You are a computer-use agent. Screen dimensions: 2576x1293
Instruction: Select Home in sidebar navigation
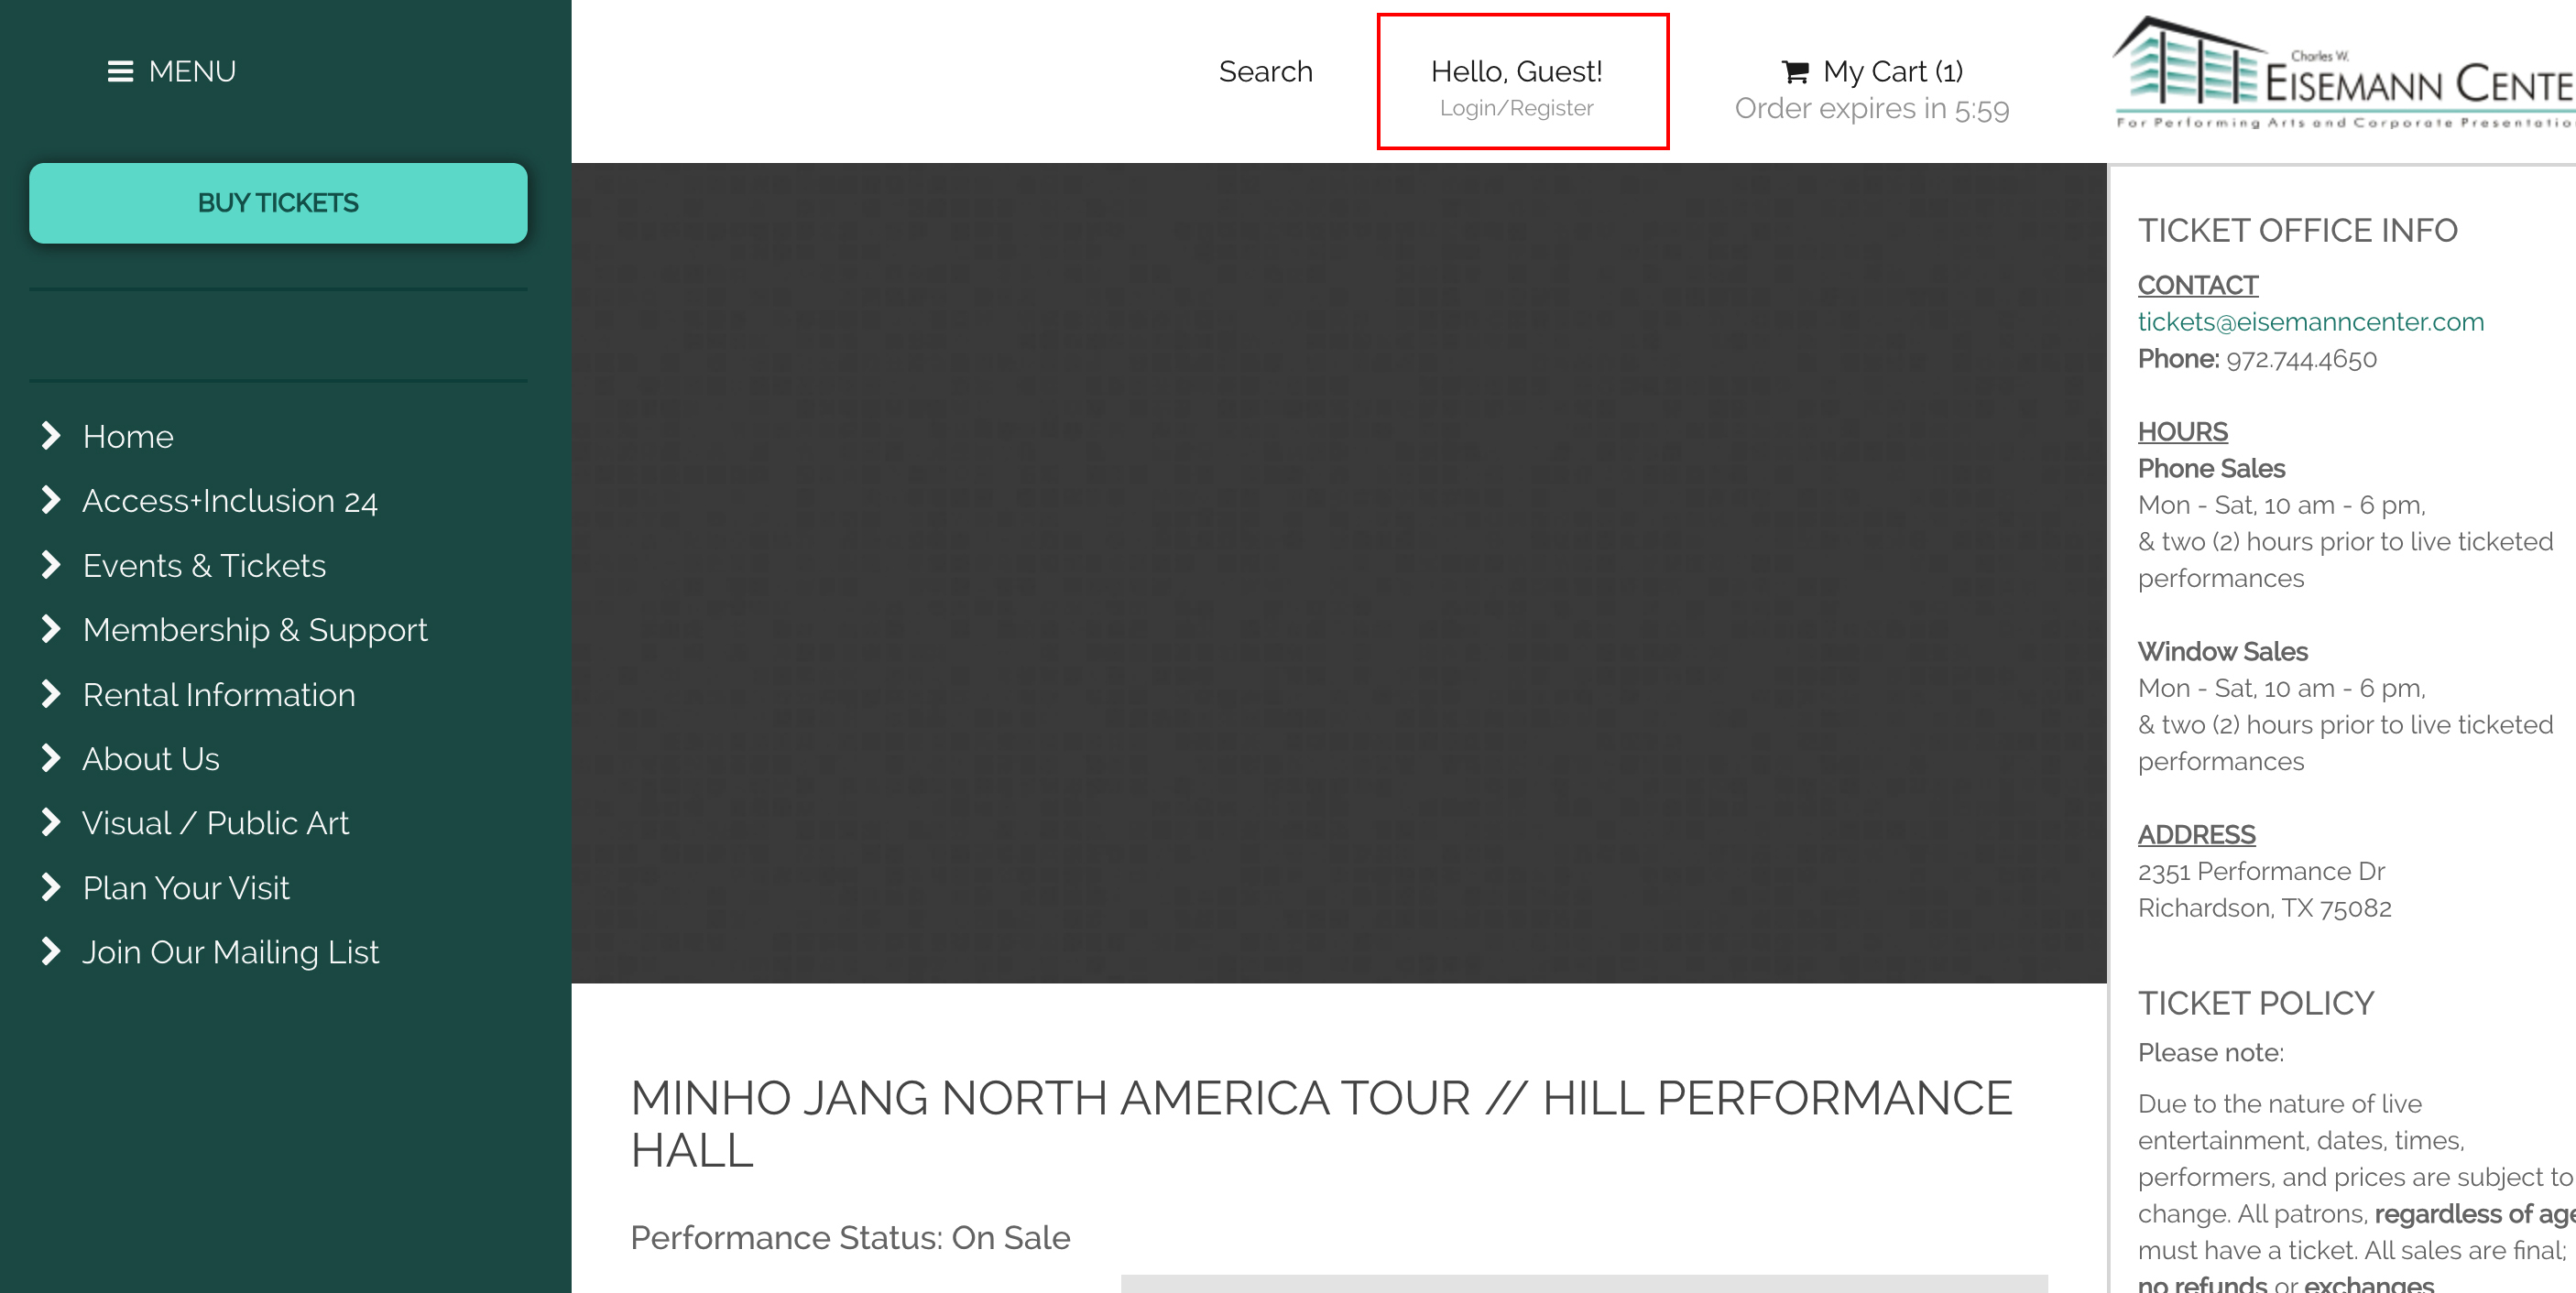(x=128, y=436)
